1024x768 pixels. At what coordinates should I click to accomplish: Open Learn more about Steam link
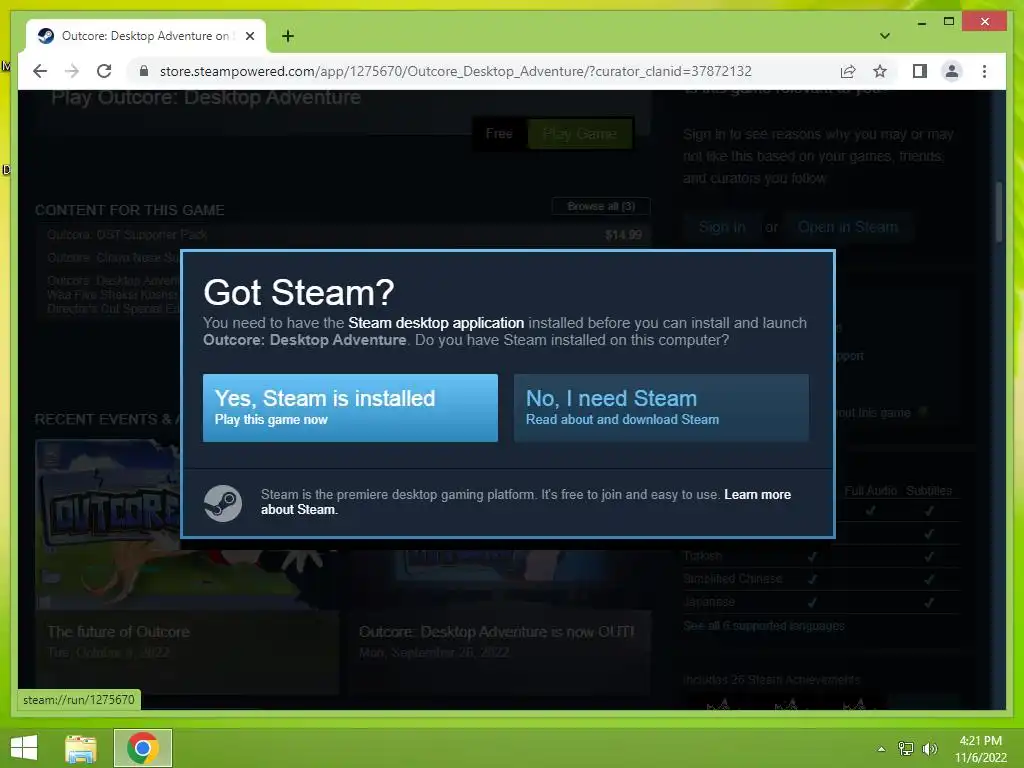(526, 502)
